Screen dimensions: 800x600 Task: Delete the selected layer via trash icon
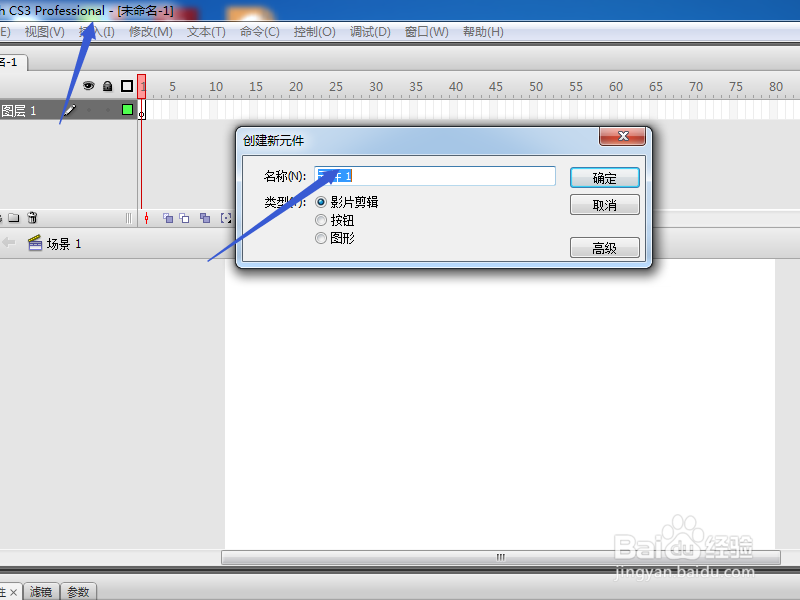point(32,217)
